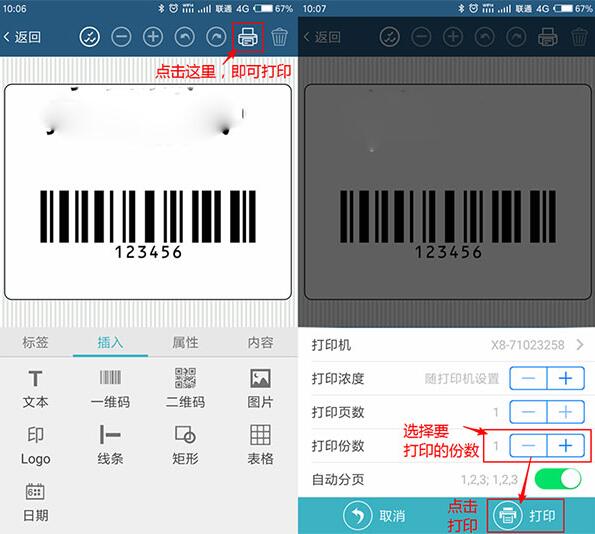This screenshot has width=595, height=534.
Task: Insert a 线条 line element
Action: (110, 445)
